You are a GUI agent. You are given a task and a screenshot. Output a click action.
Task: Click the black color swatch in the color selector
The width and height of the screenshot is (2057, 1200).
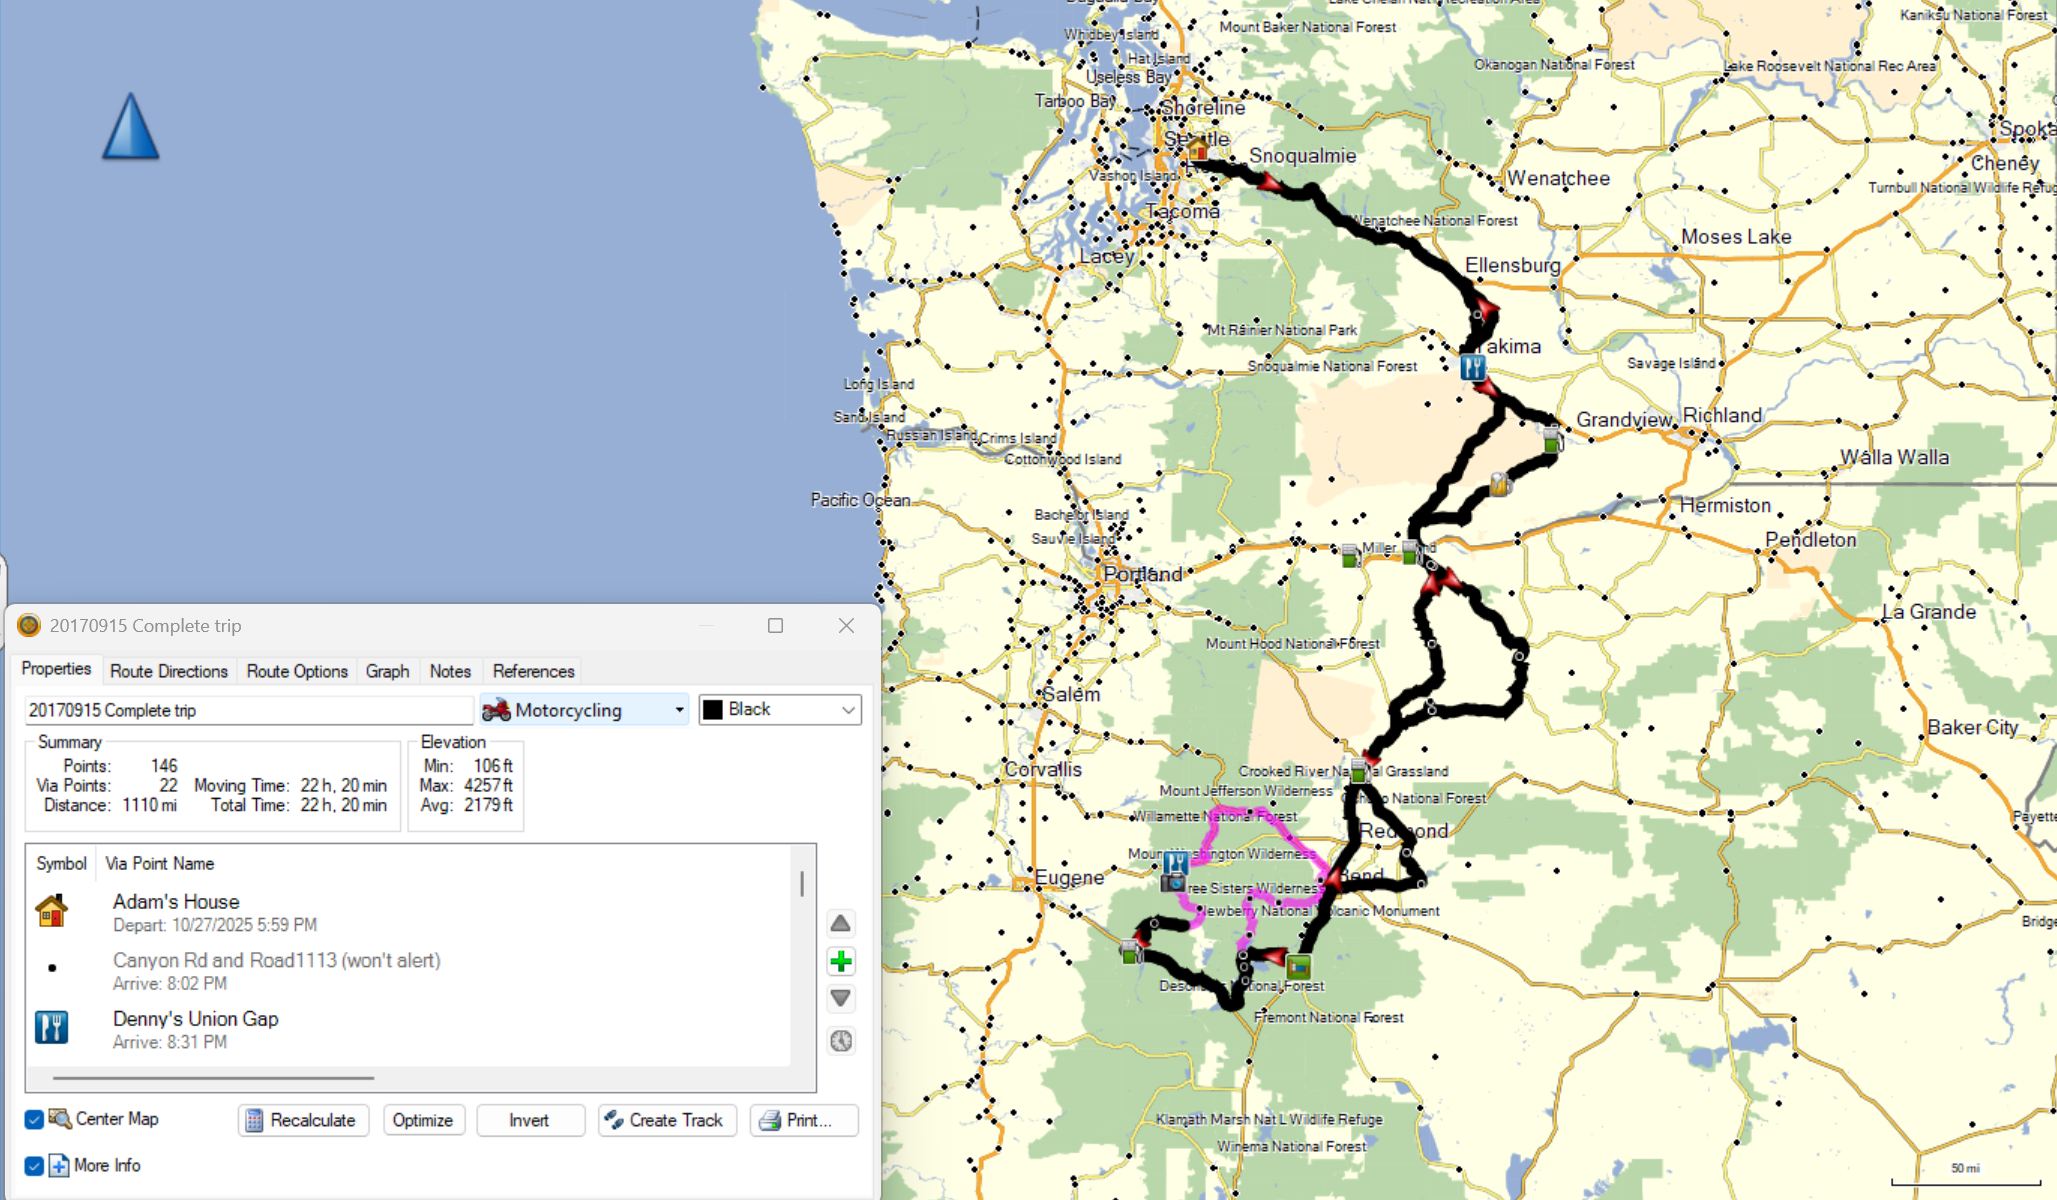pyautogui.click(x=713, y=710)
